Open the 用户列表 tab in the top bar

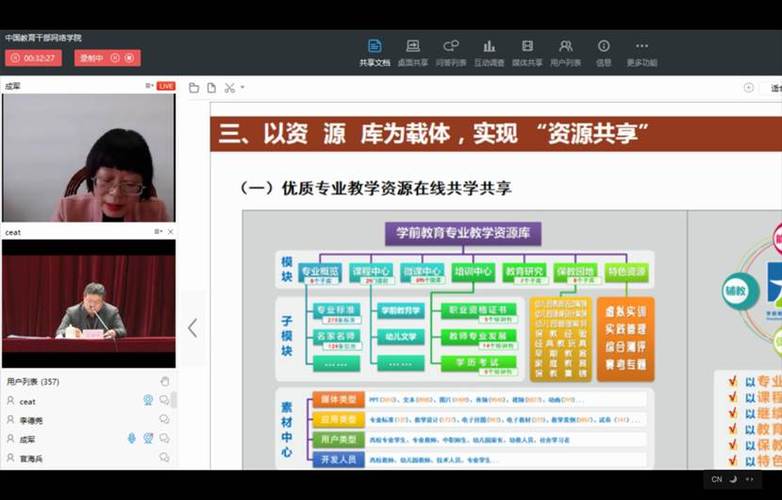click(566, 53)
